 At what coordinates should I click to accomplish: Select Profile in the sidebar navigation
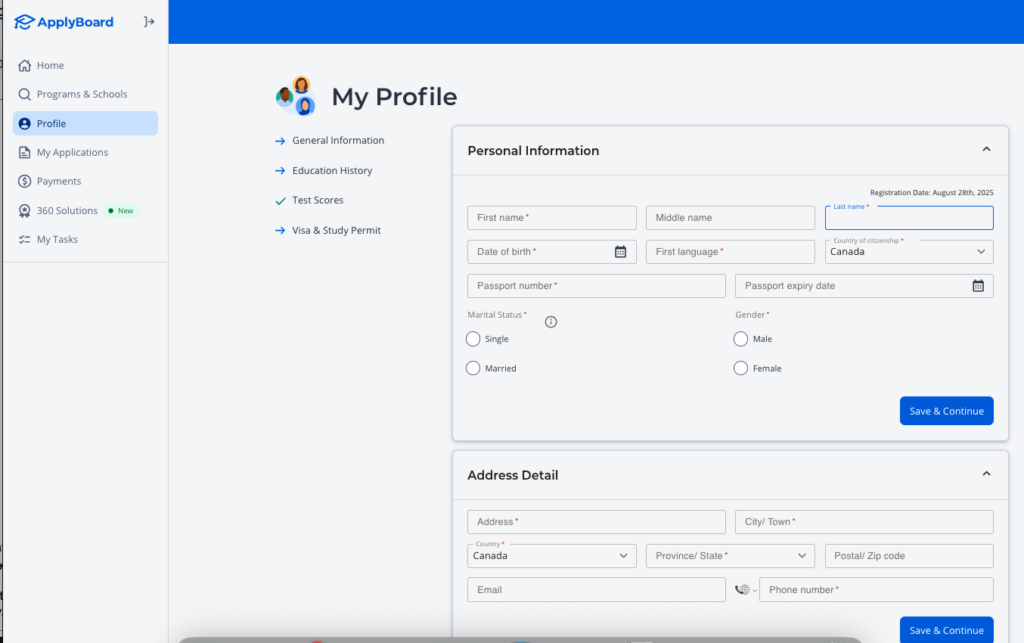click(x=45, y=123)
